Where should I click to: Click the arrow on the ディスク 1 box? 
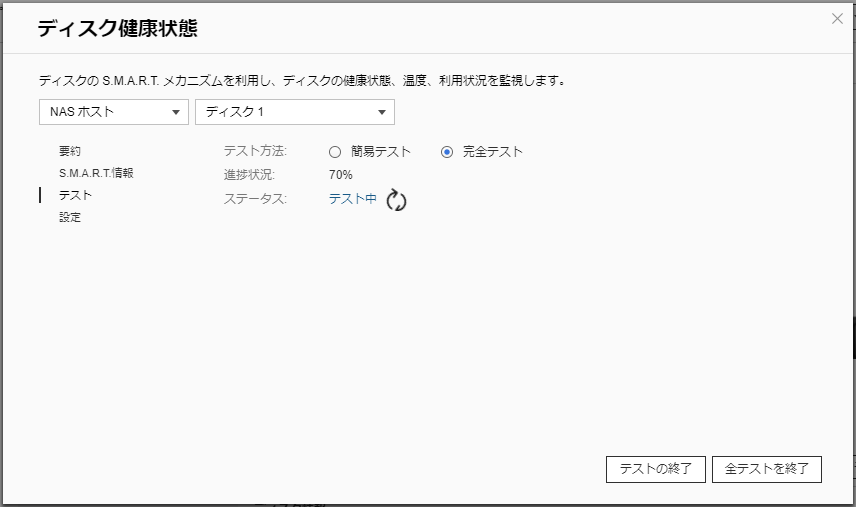coord(382,112)
